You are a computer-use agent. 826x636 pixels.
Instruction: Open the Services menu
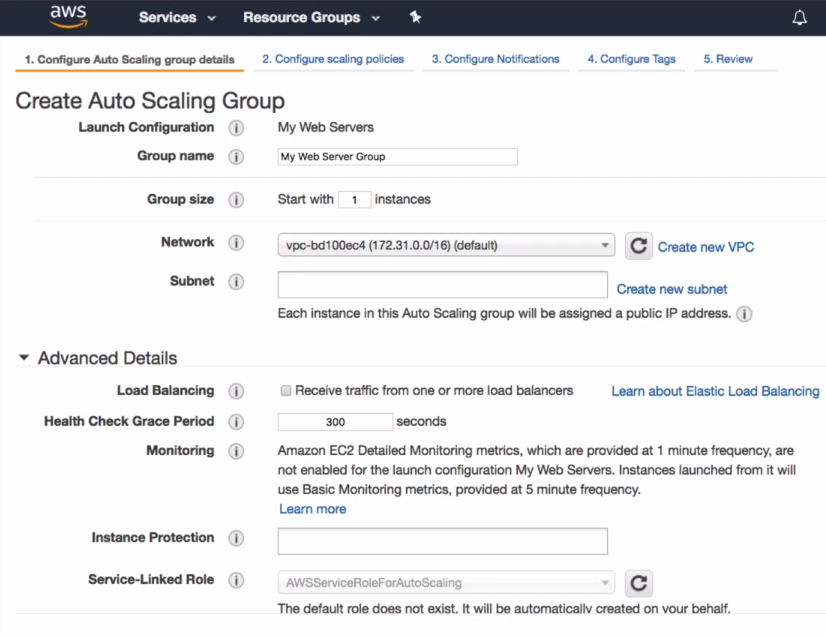coord(177,18)
